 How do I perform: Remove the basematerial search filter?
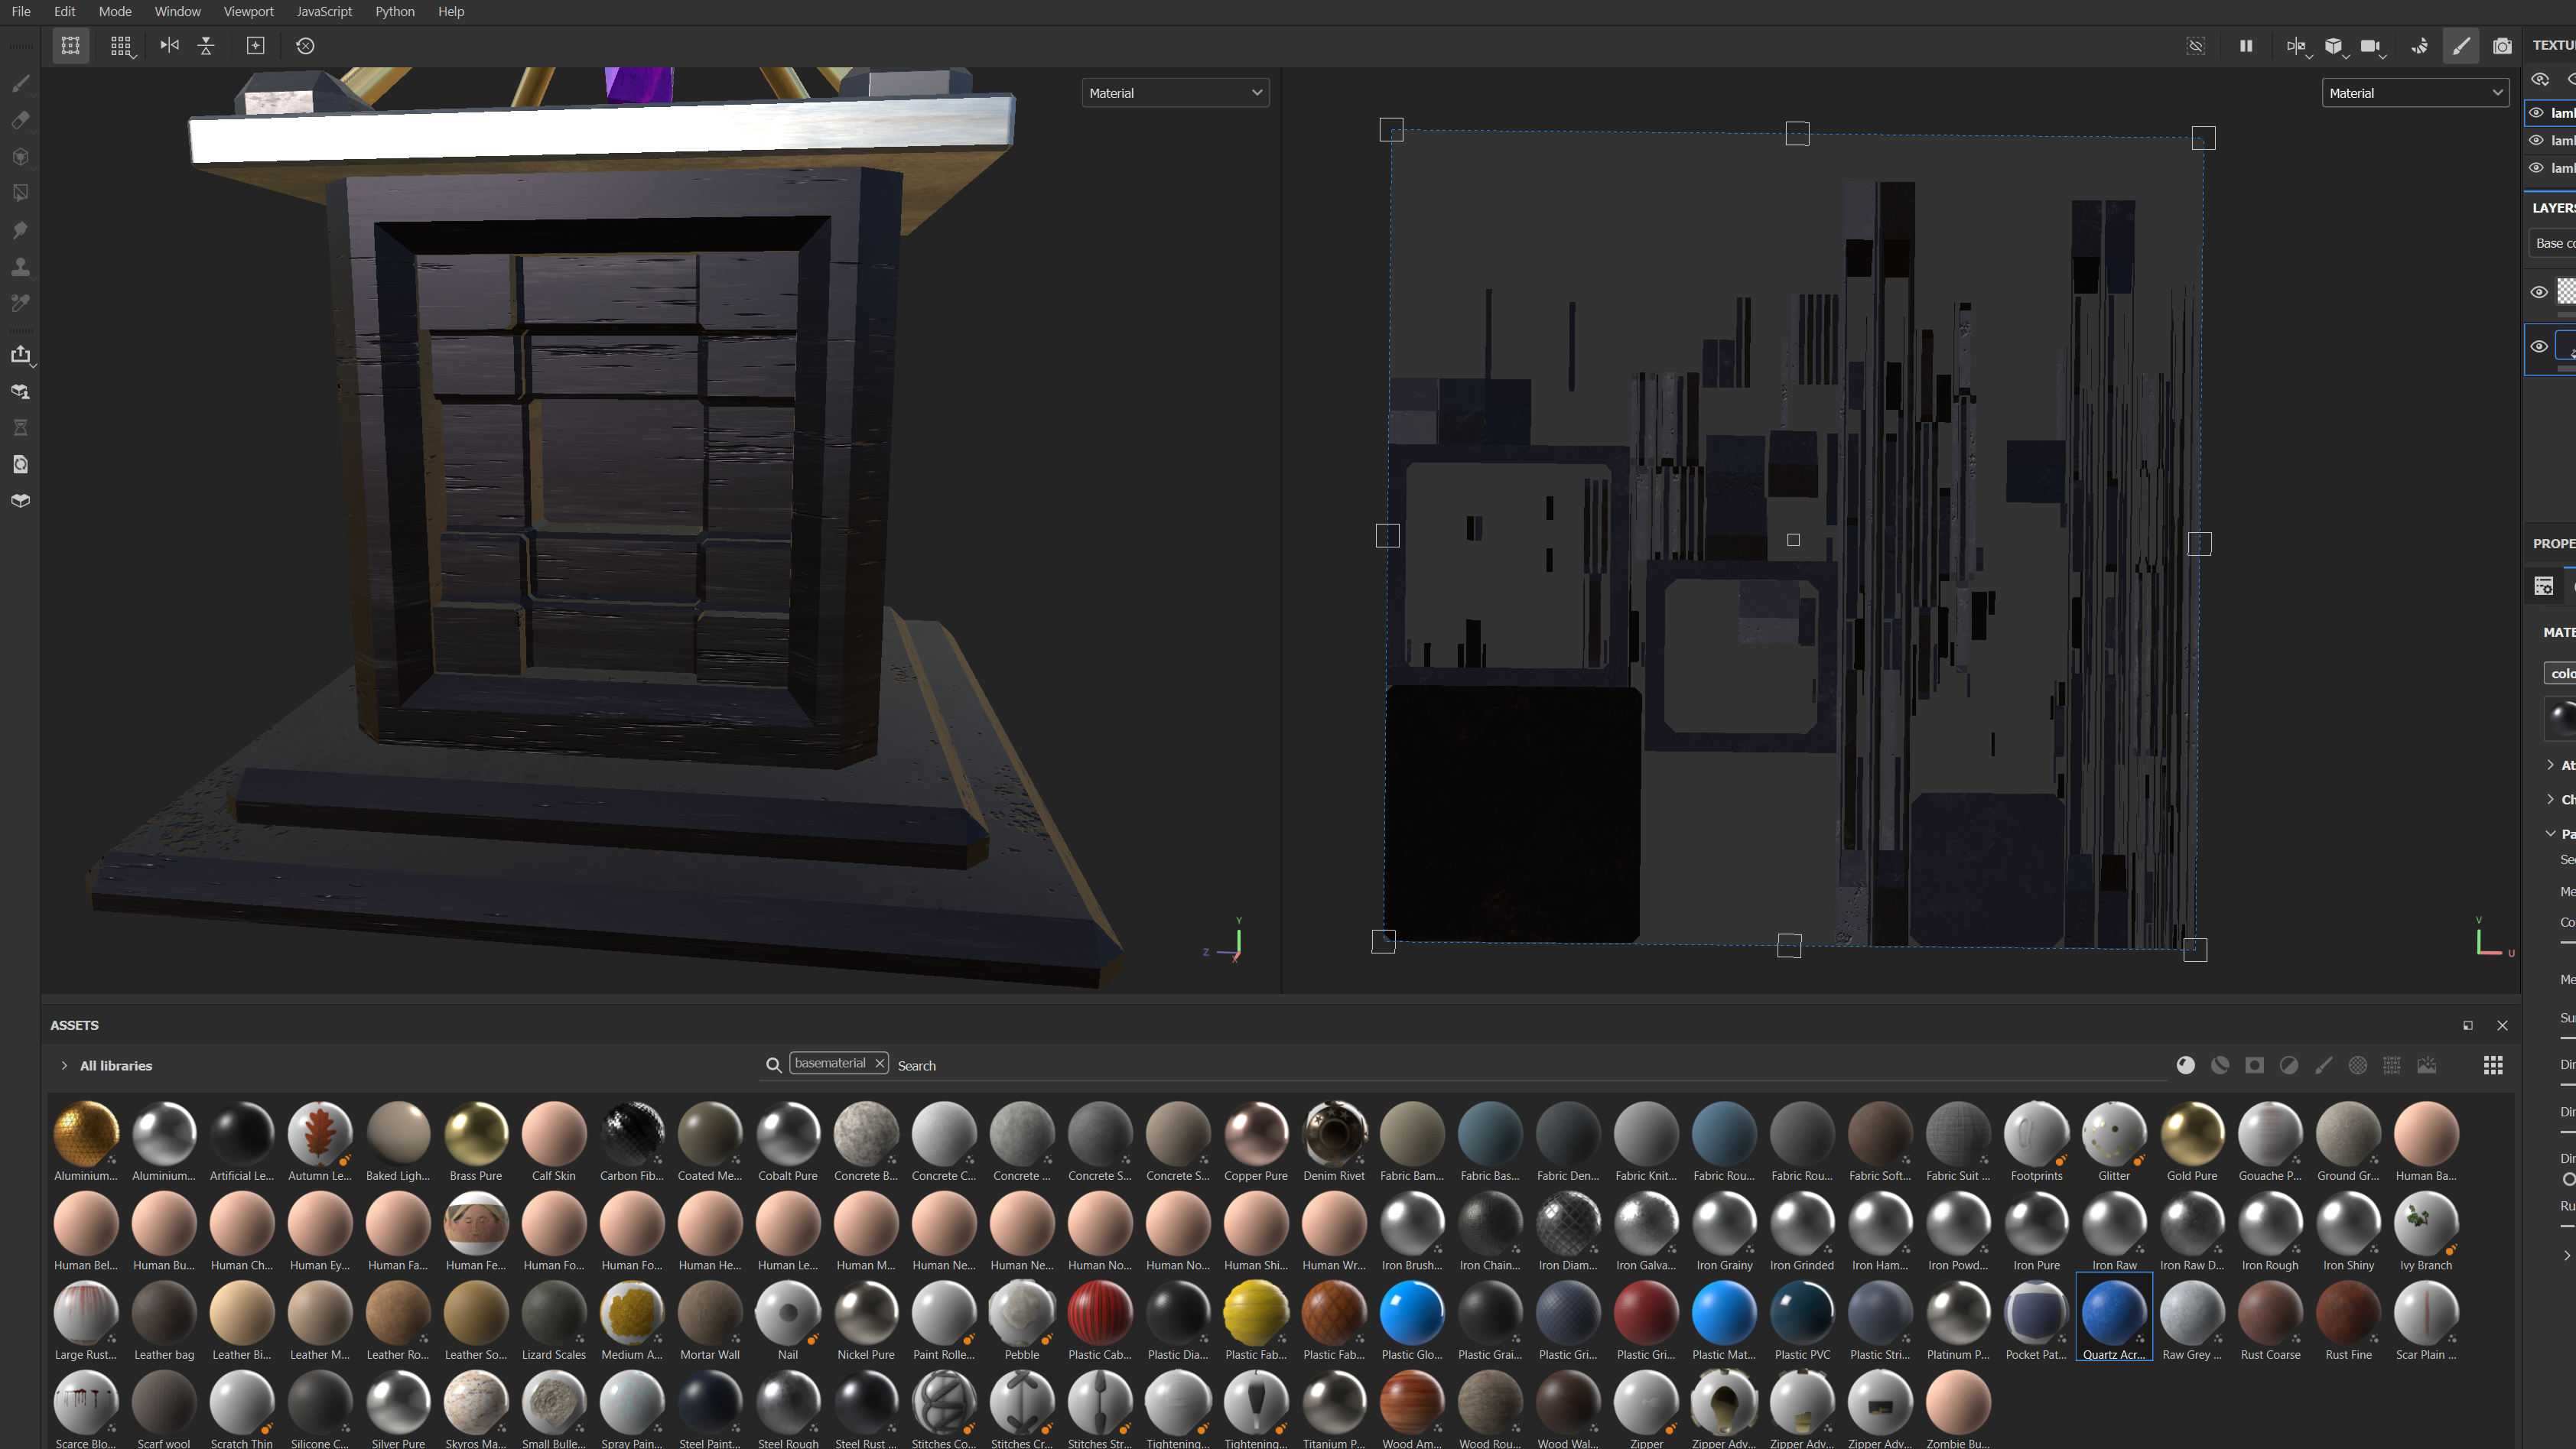(879, 1063)
